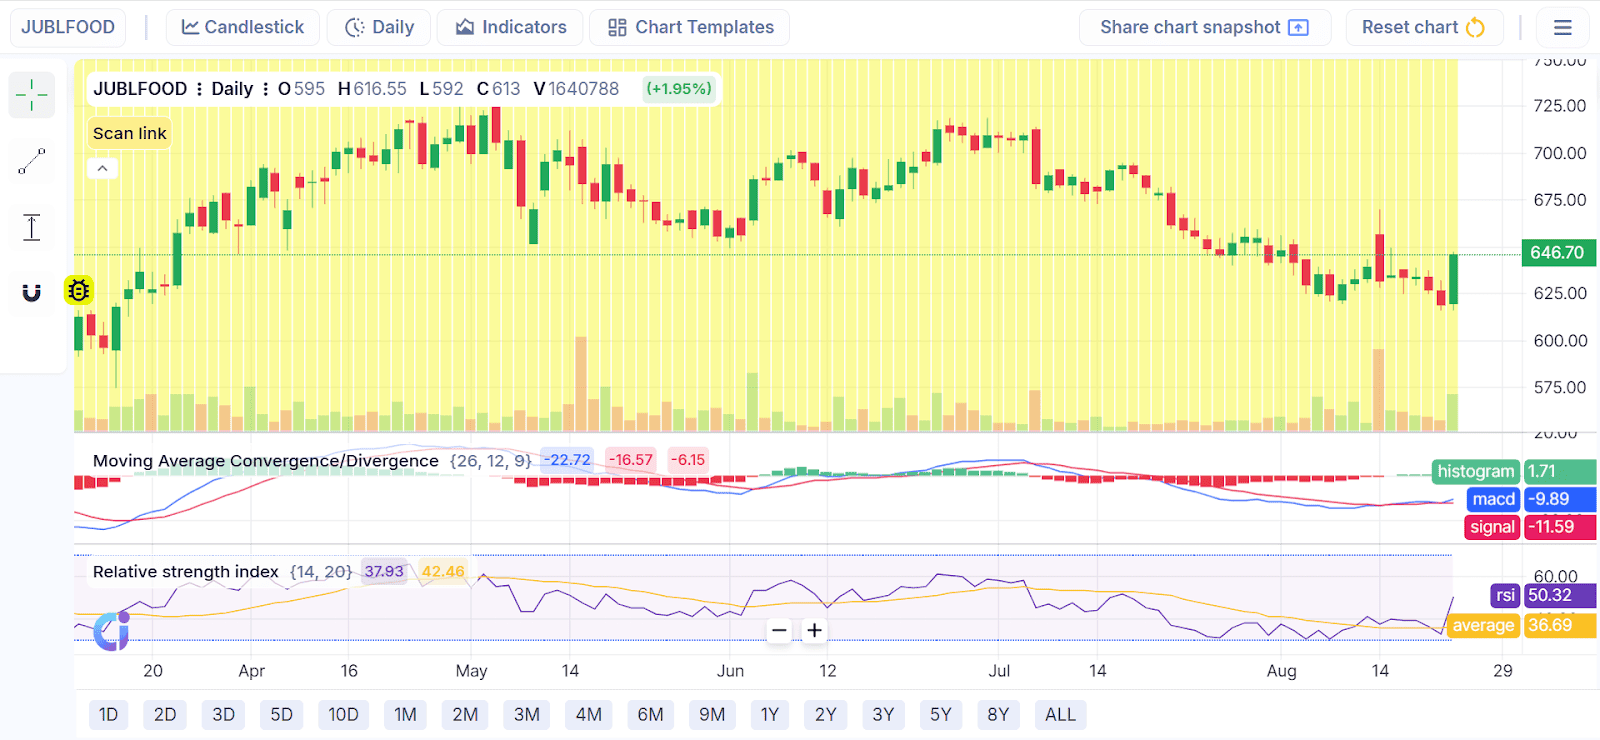Toggle the magnet snap tool
This screenshot has height=740, width=1600.
click(x=32, y=293)
